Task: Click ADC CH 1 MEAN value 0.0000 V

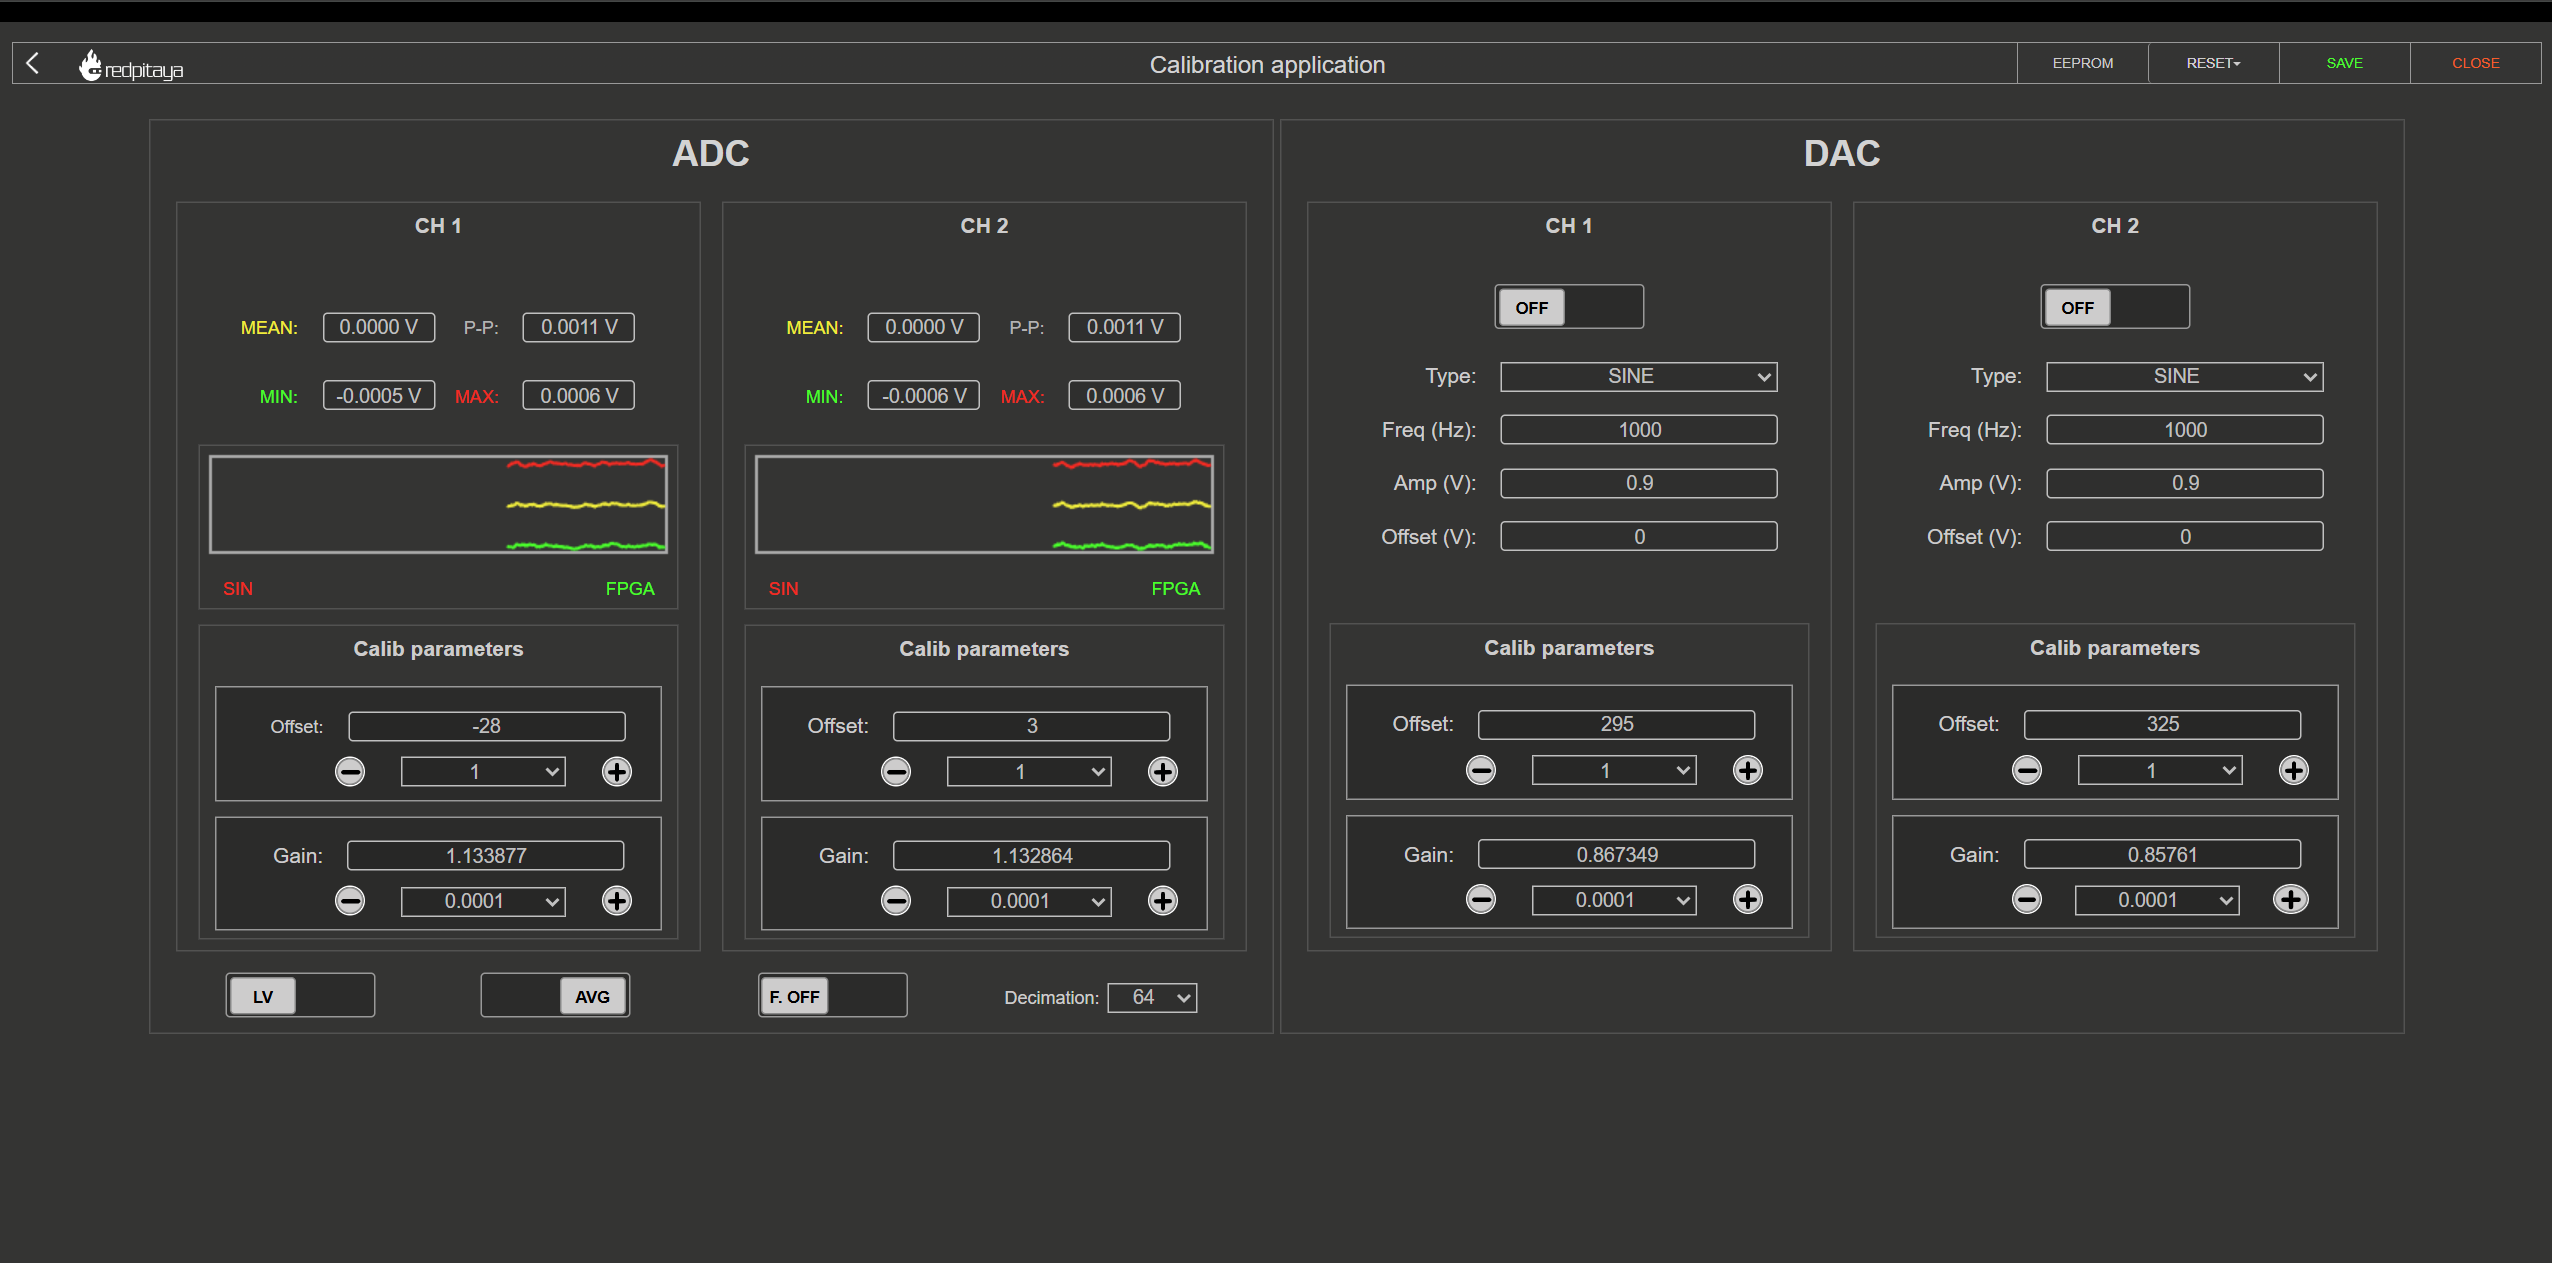Action: coord(379,327)
